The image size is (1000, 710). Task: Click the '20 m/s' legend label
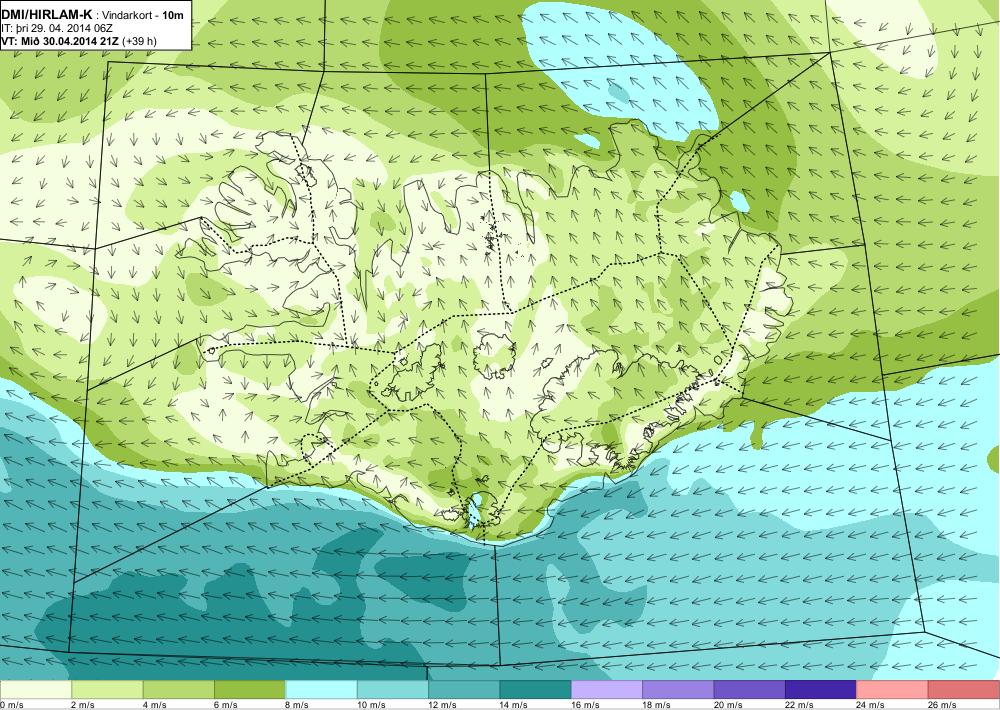coord(728,705)
